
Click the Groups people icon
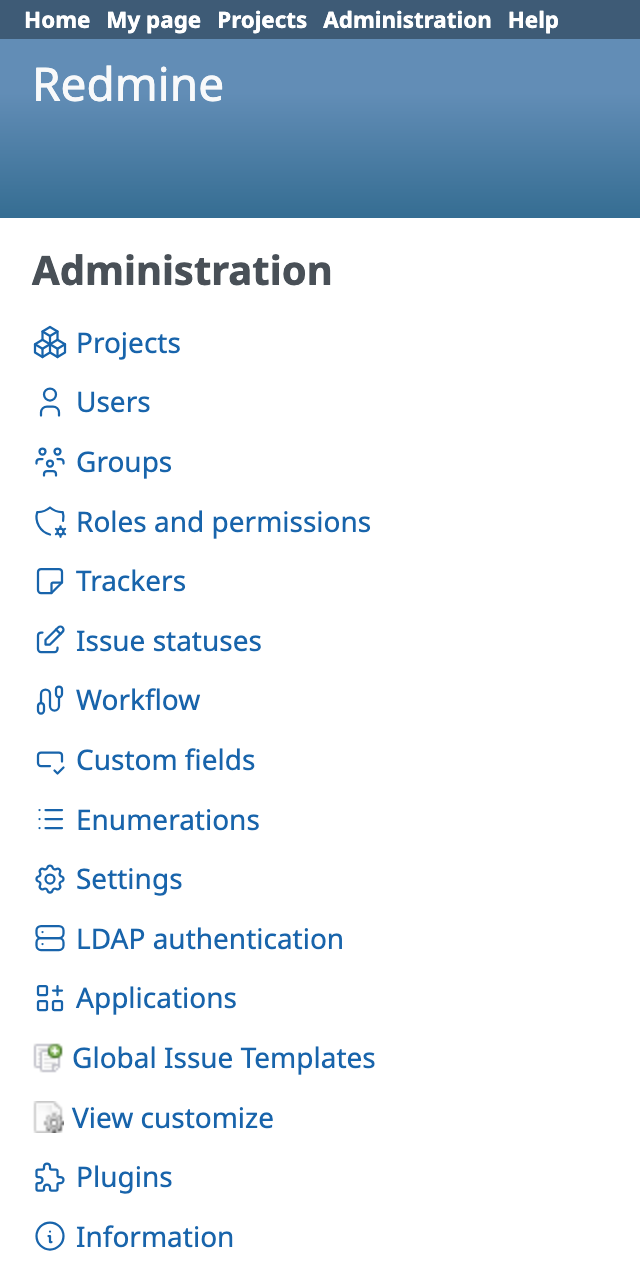tap(49, 463)
